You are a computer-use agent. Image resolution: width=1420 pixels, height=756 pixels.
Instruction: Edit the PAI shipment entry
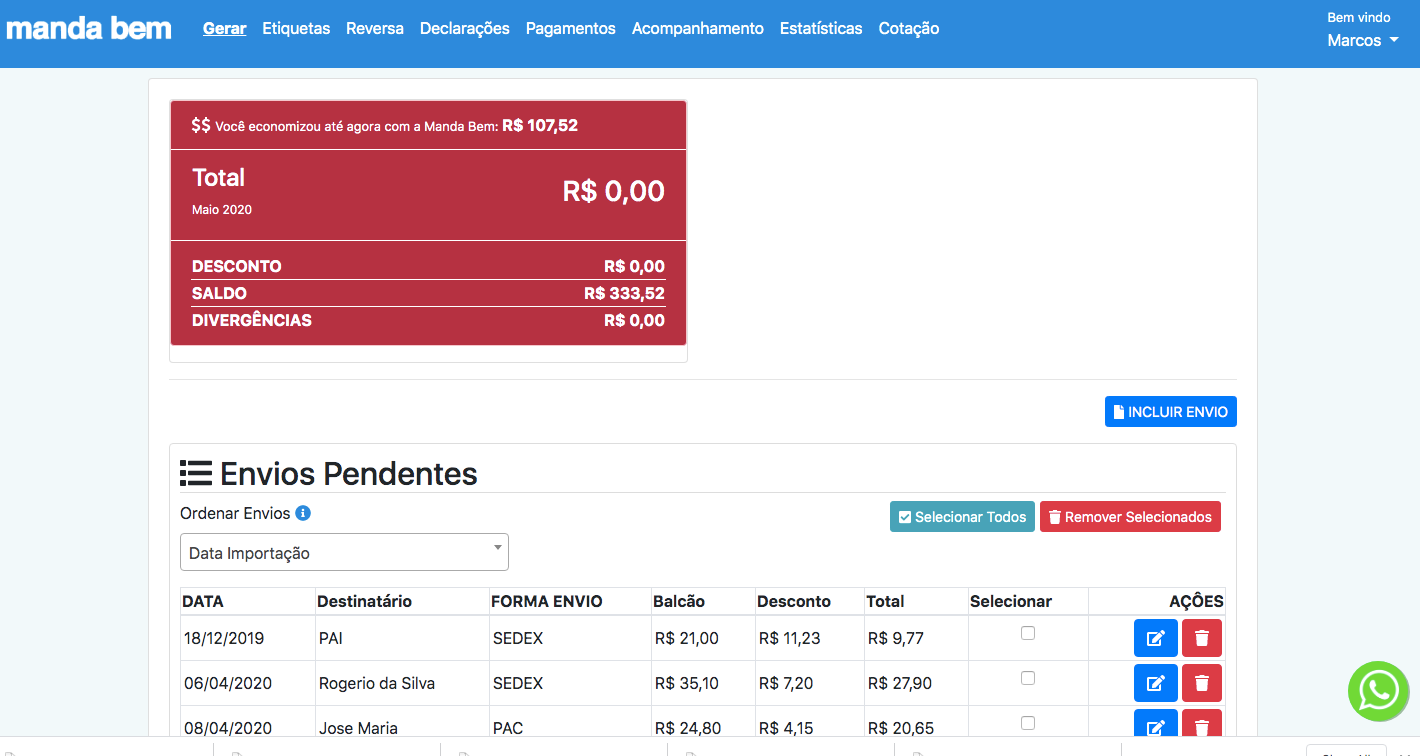(x=1155, y=638)
